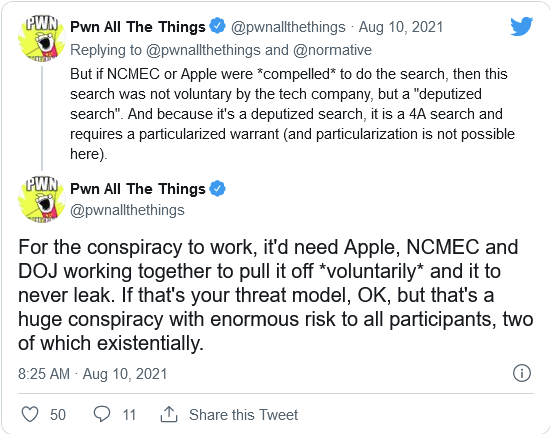Open Pwn All The Things name in main tweet
Screen dimensions: 550x434
point(138,189)
